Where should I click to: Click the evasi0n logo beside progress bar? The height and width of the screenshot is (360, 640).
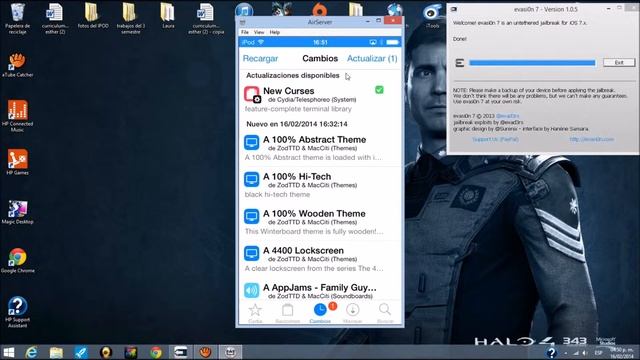coord(460,63)
